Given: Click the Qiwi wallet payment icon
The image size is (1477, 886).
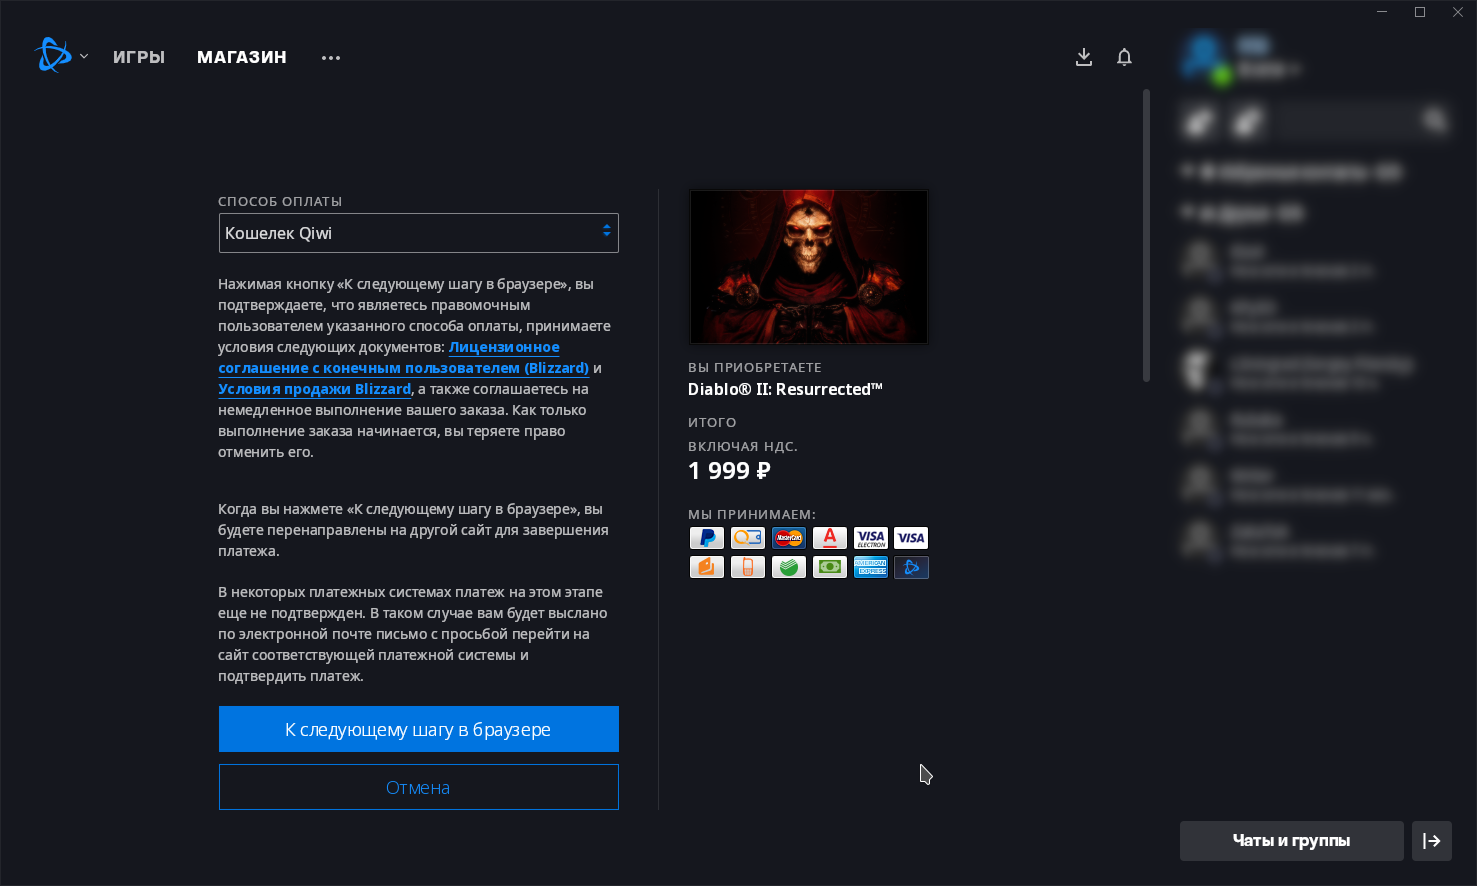Looking at the screenshot, I should 748,538.
